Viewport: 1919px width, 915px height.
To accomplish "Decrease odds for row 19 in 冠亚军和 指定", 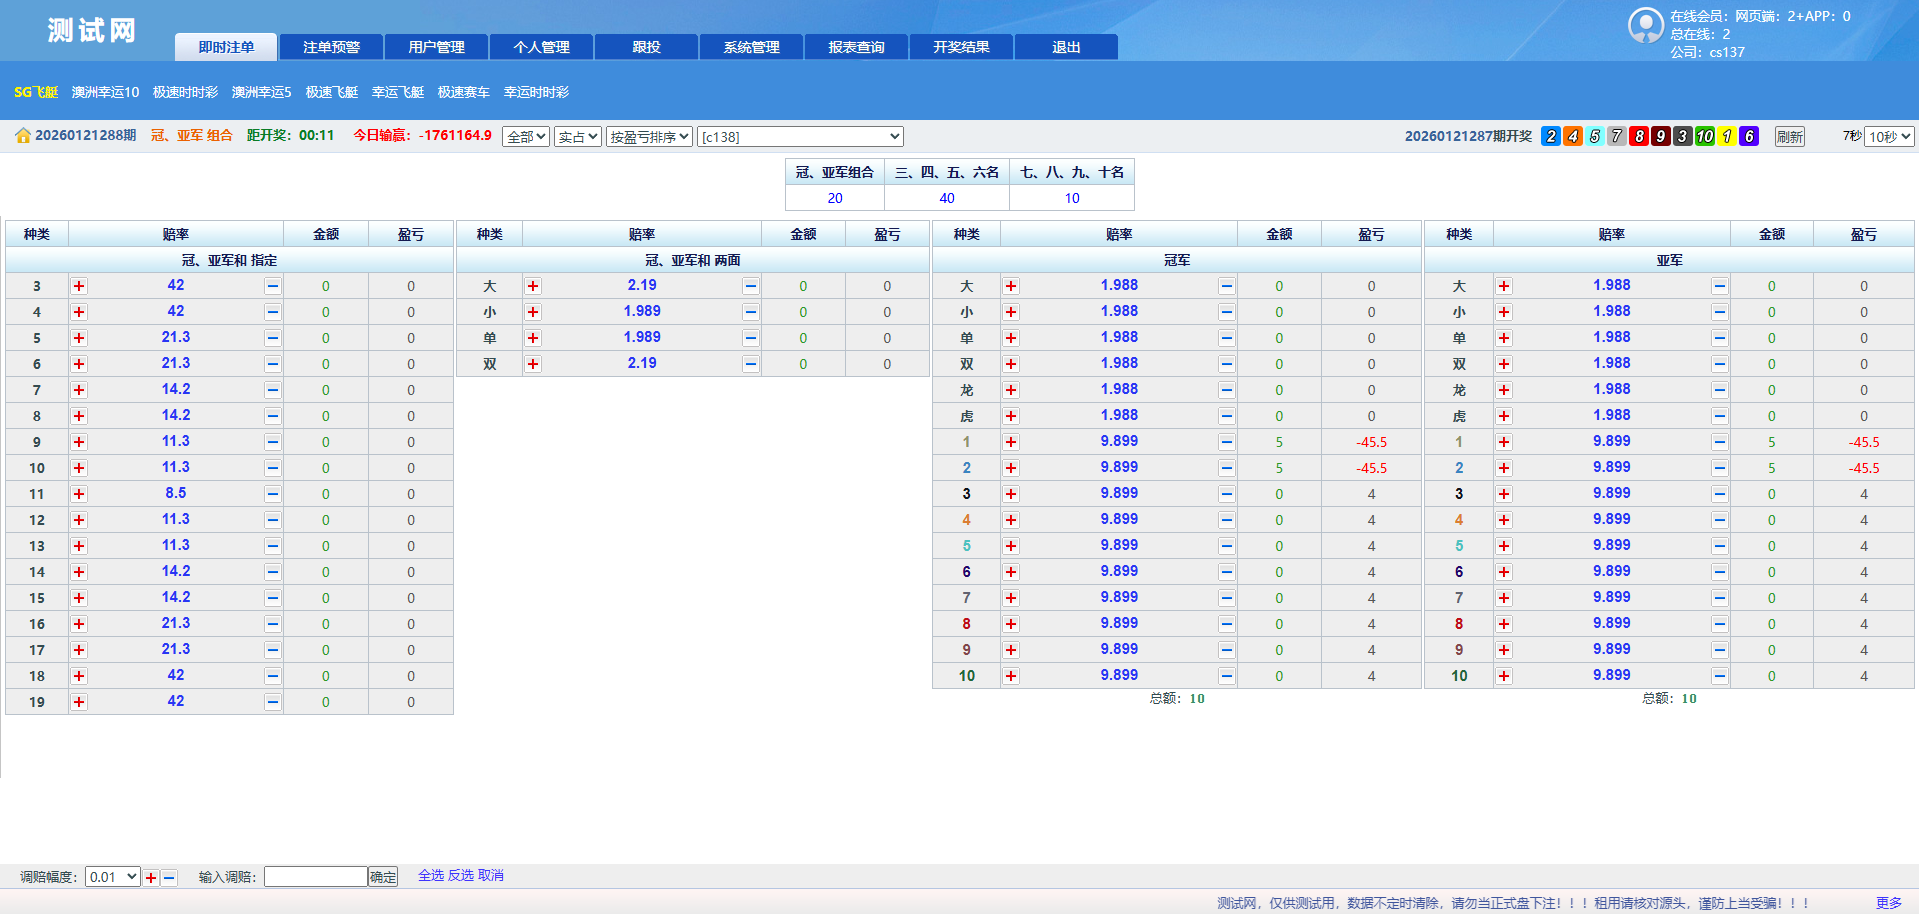I will [x=272, y=702].
